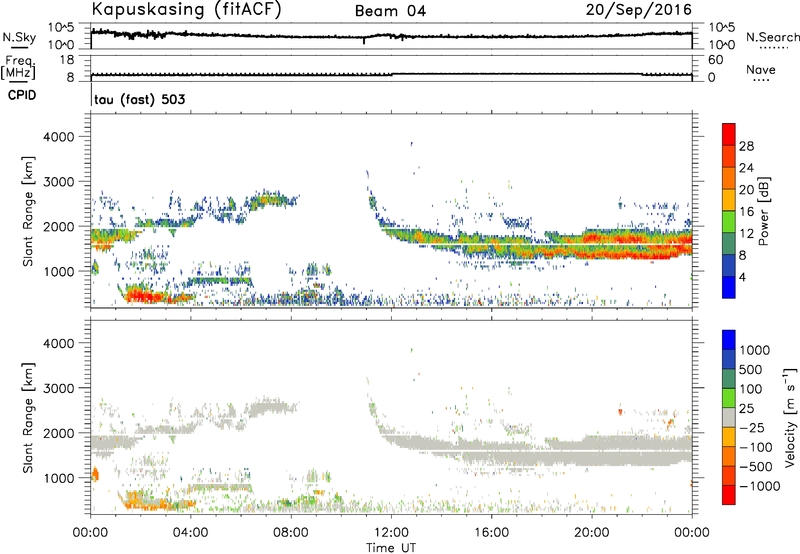Select the "Slant Range [km]" label of velocity panel
The width and height of the screenshot is (800, 554).
pos(28,418)
